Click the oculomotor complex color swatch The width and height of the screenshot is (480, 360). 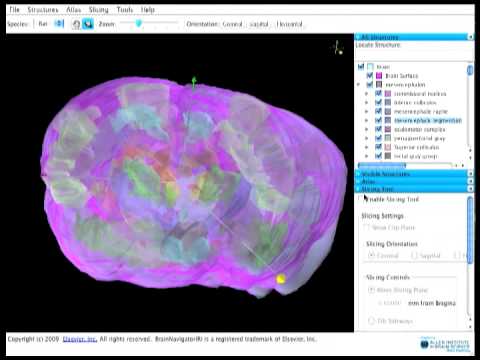click(388, 129)
